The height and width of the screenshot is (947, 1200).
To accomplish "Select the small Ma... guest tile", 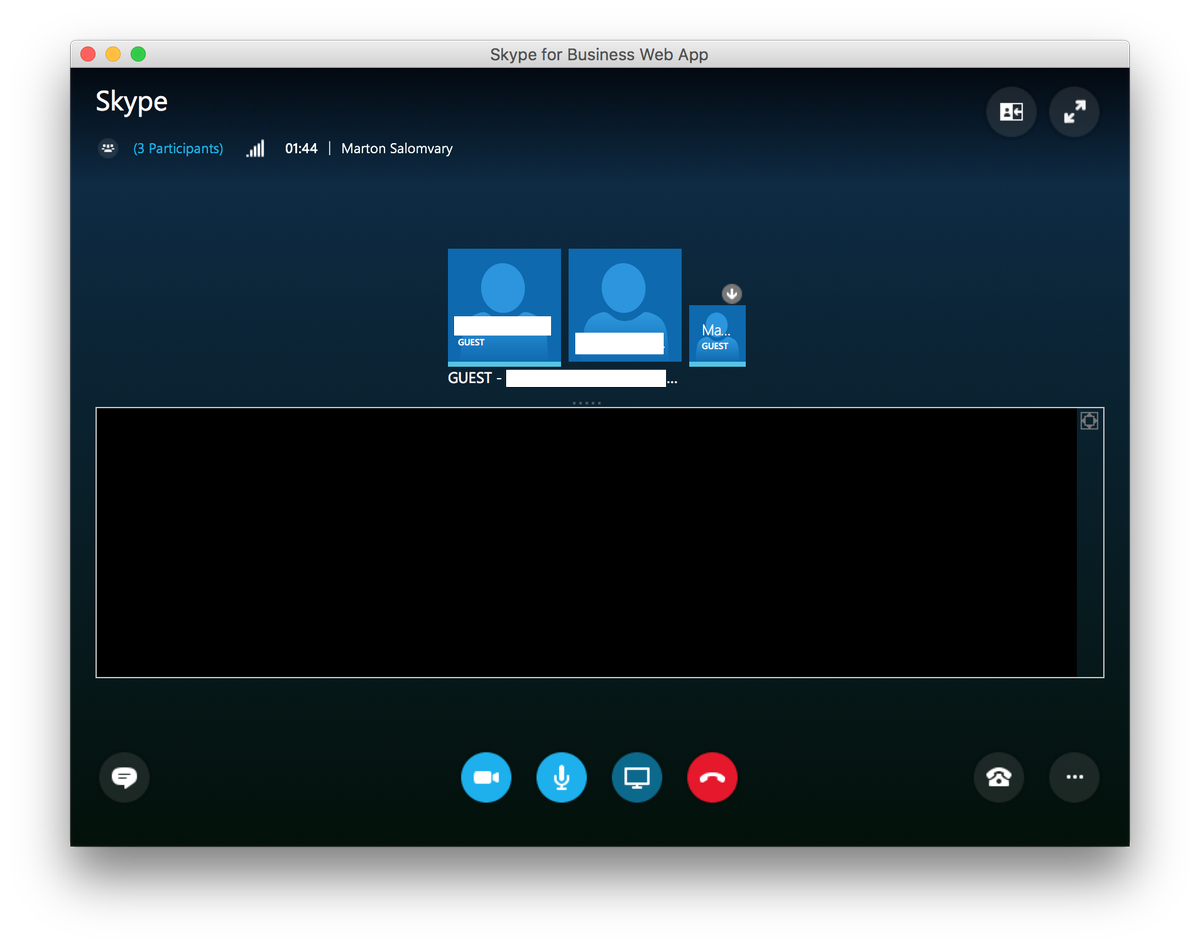I will point(717,336).
